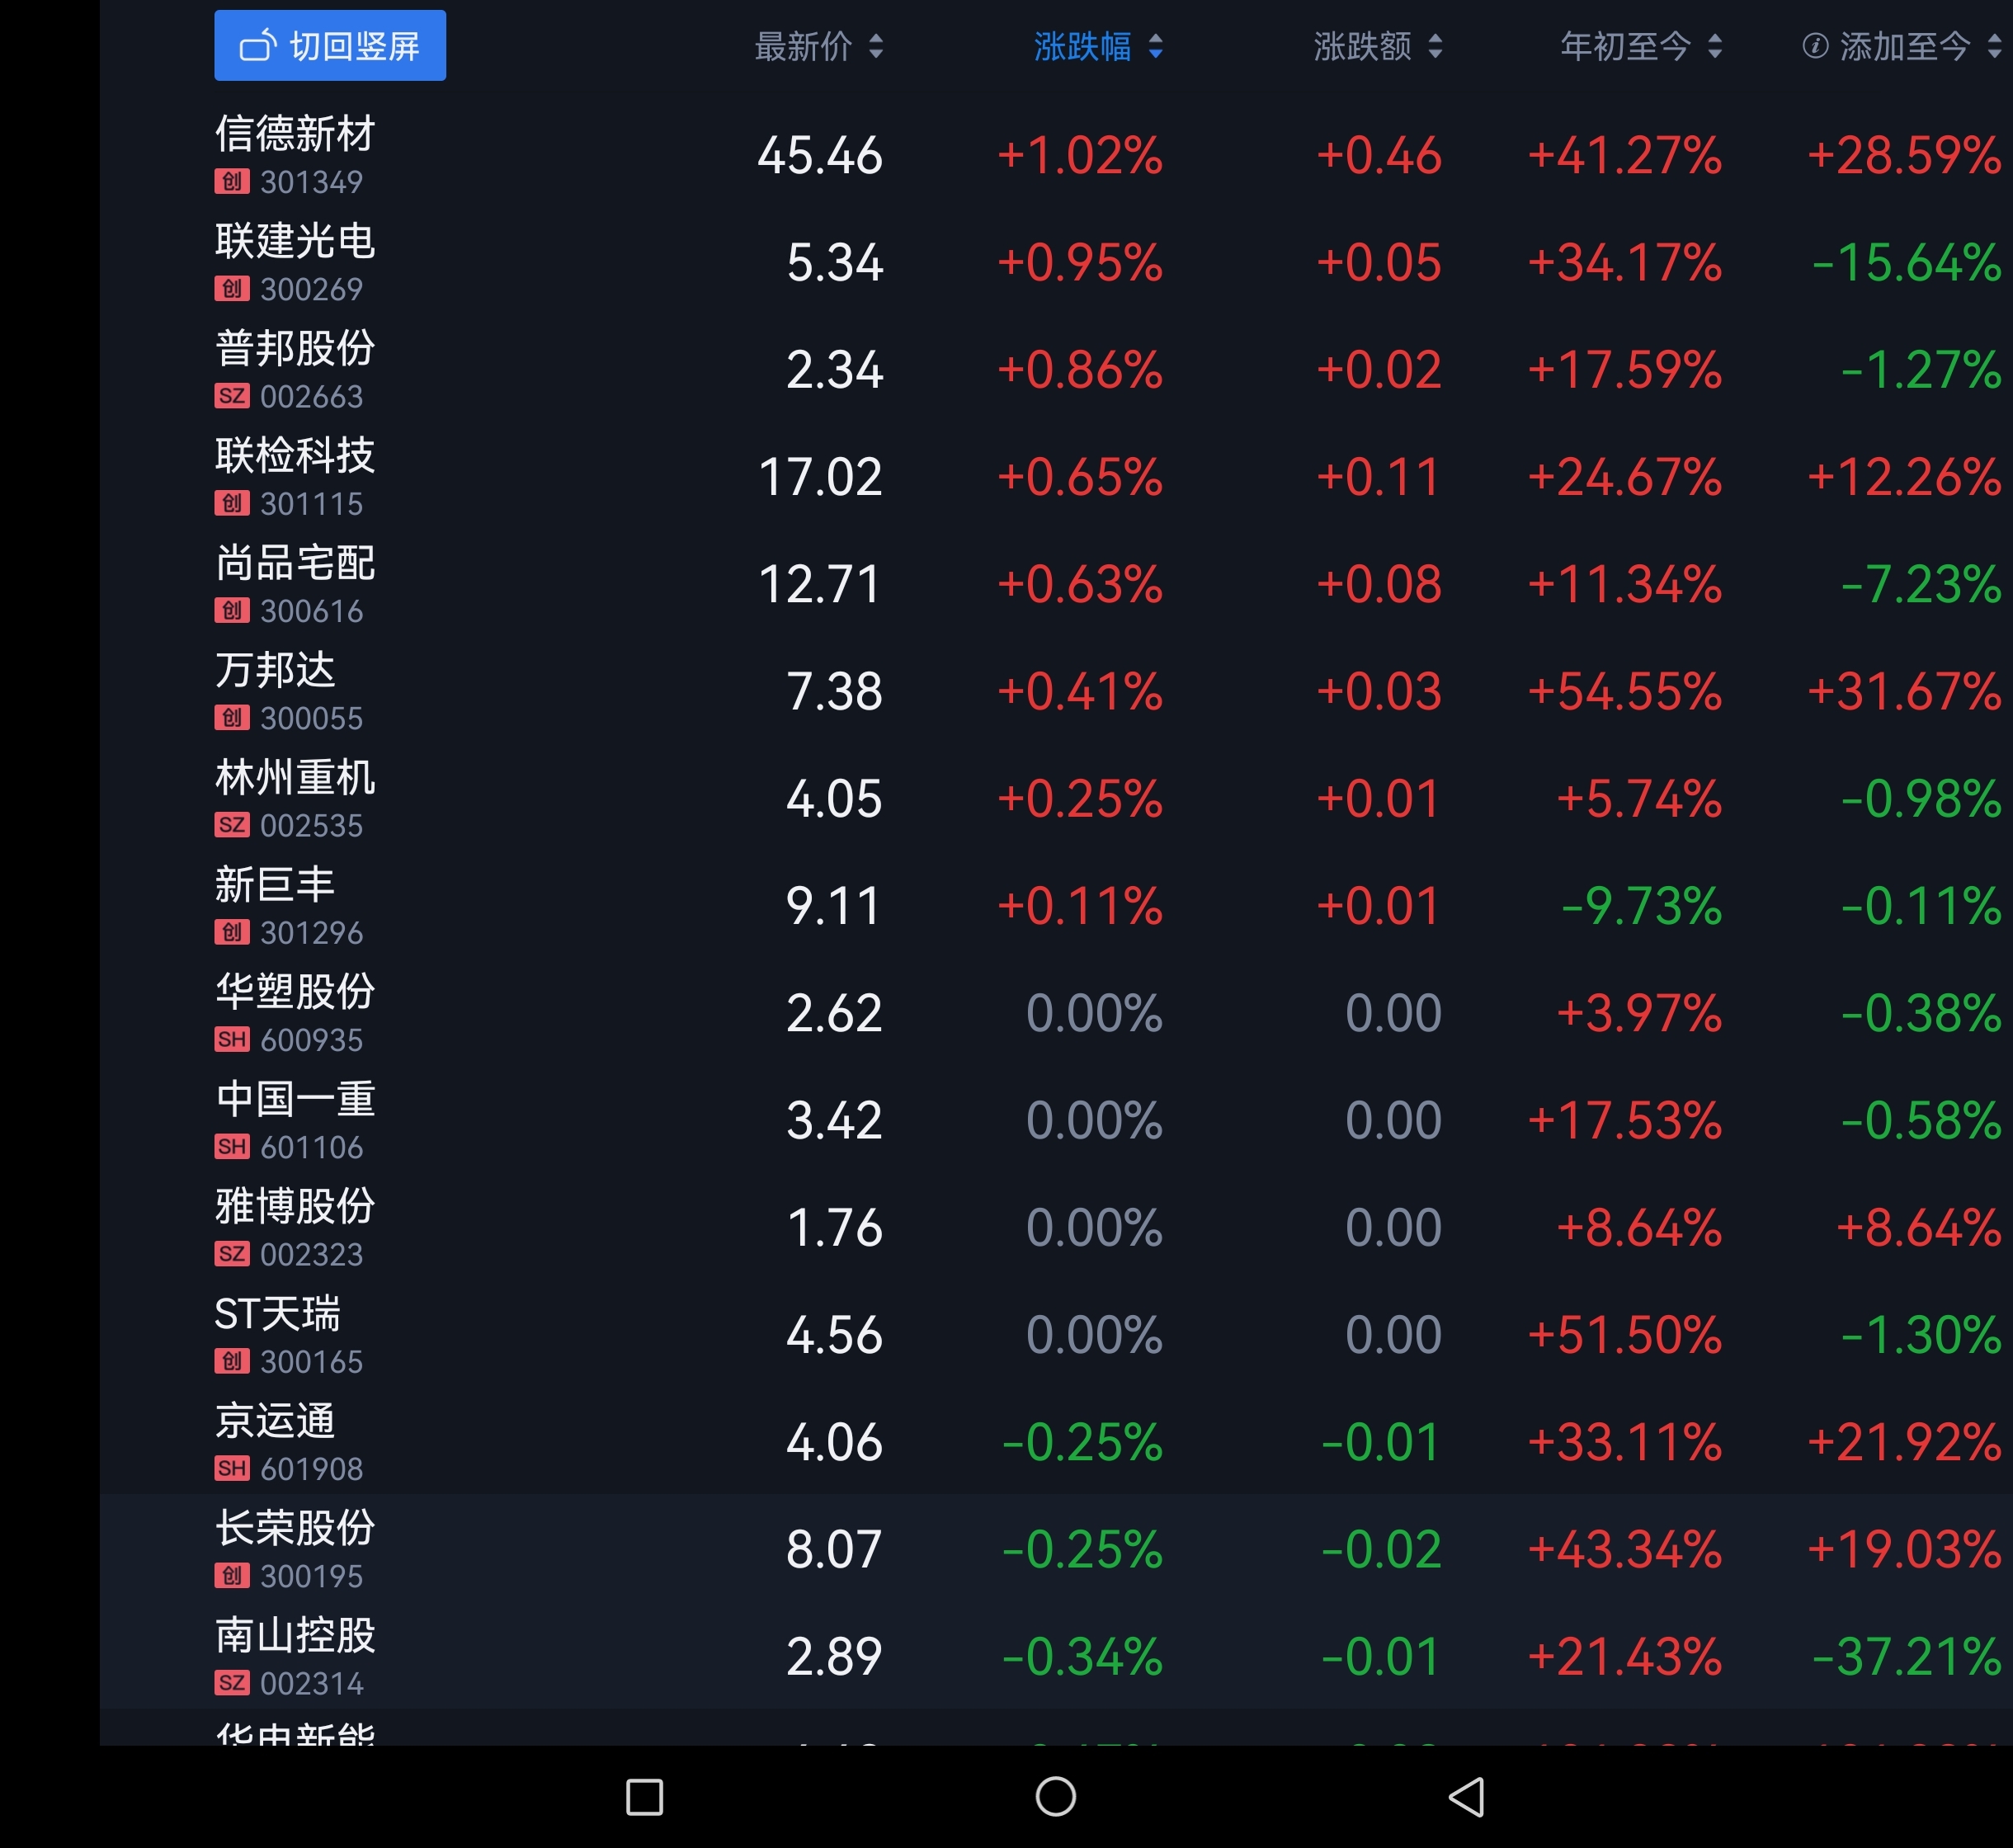The width and height of the screenshot is (2013, 1848).
Task: Open the 京运通 stock name
Action: point(275,1421)
